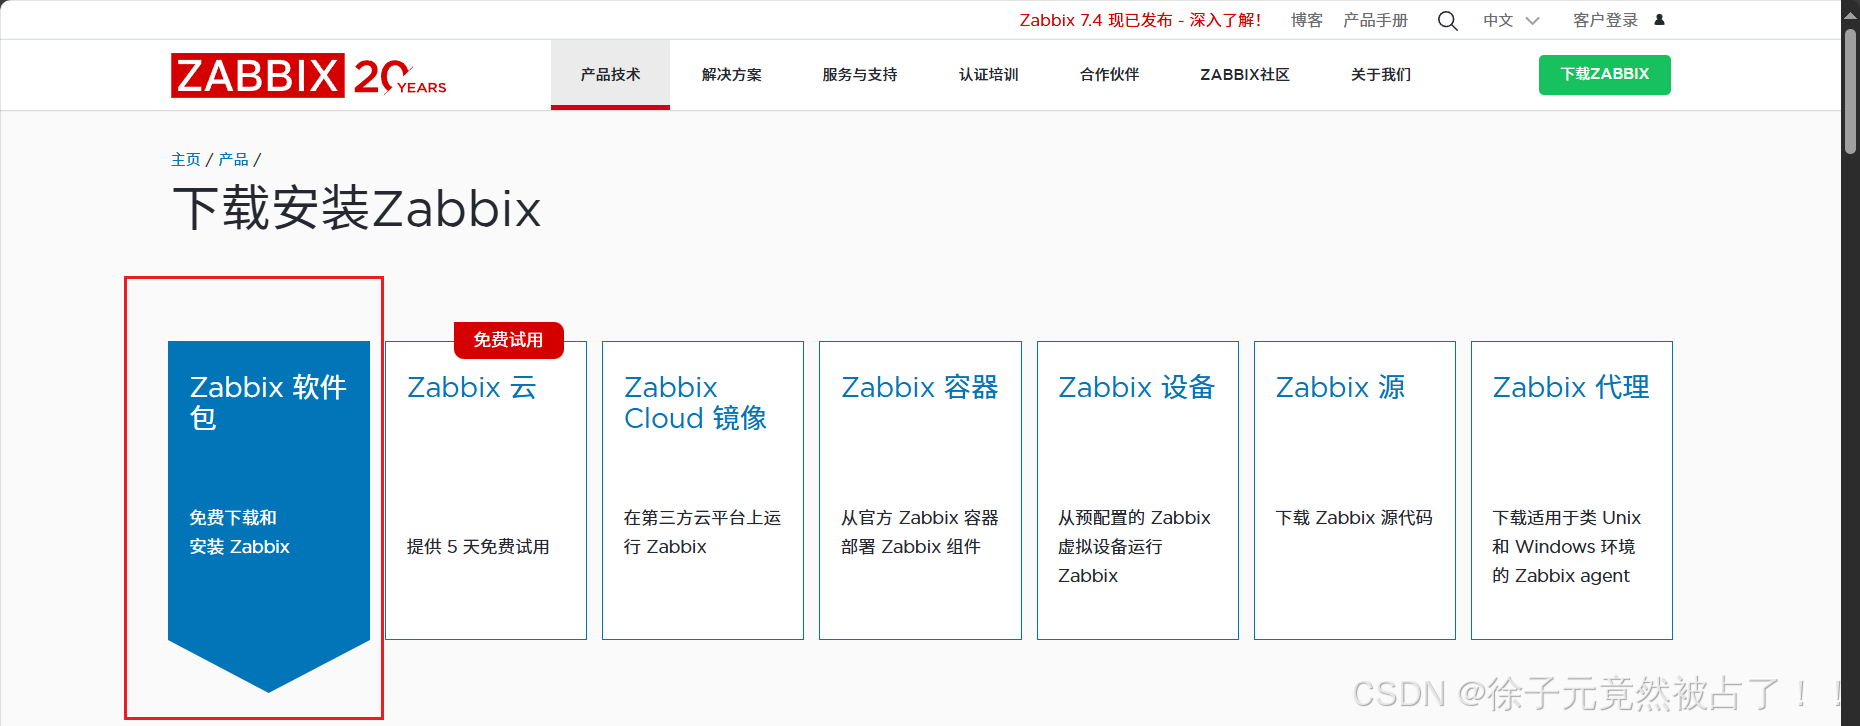Open the 产品技术 menu tab
Image resolution: width=1860 pixels, height=726 pixels.
click(x=610, y=75)
